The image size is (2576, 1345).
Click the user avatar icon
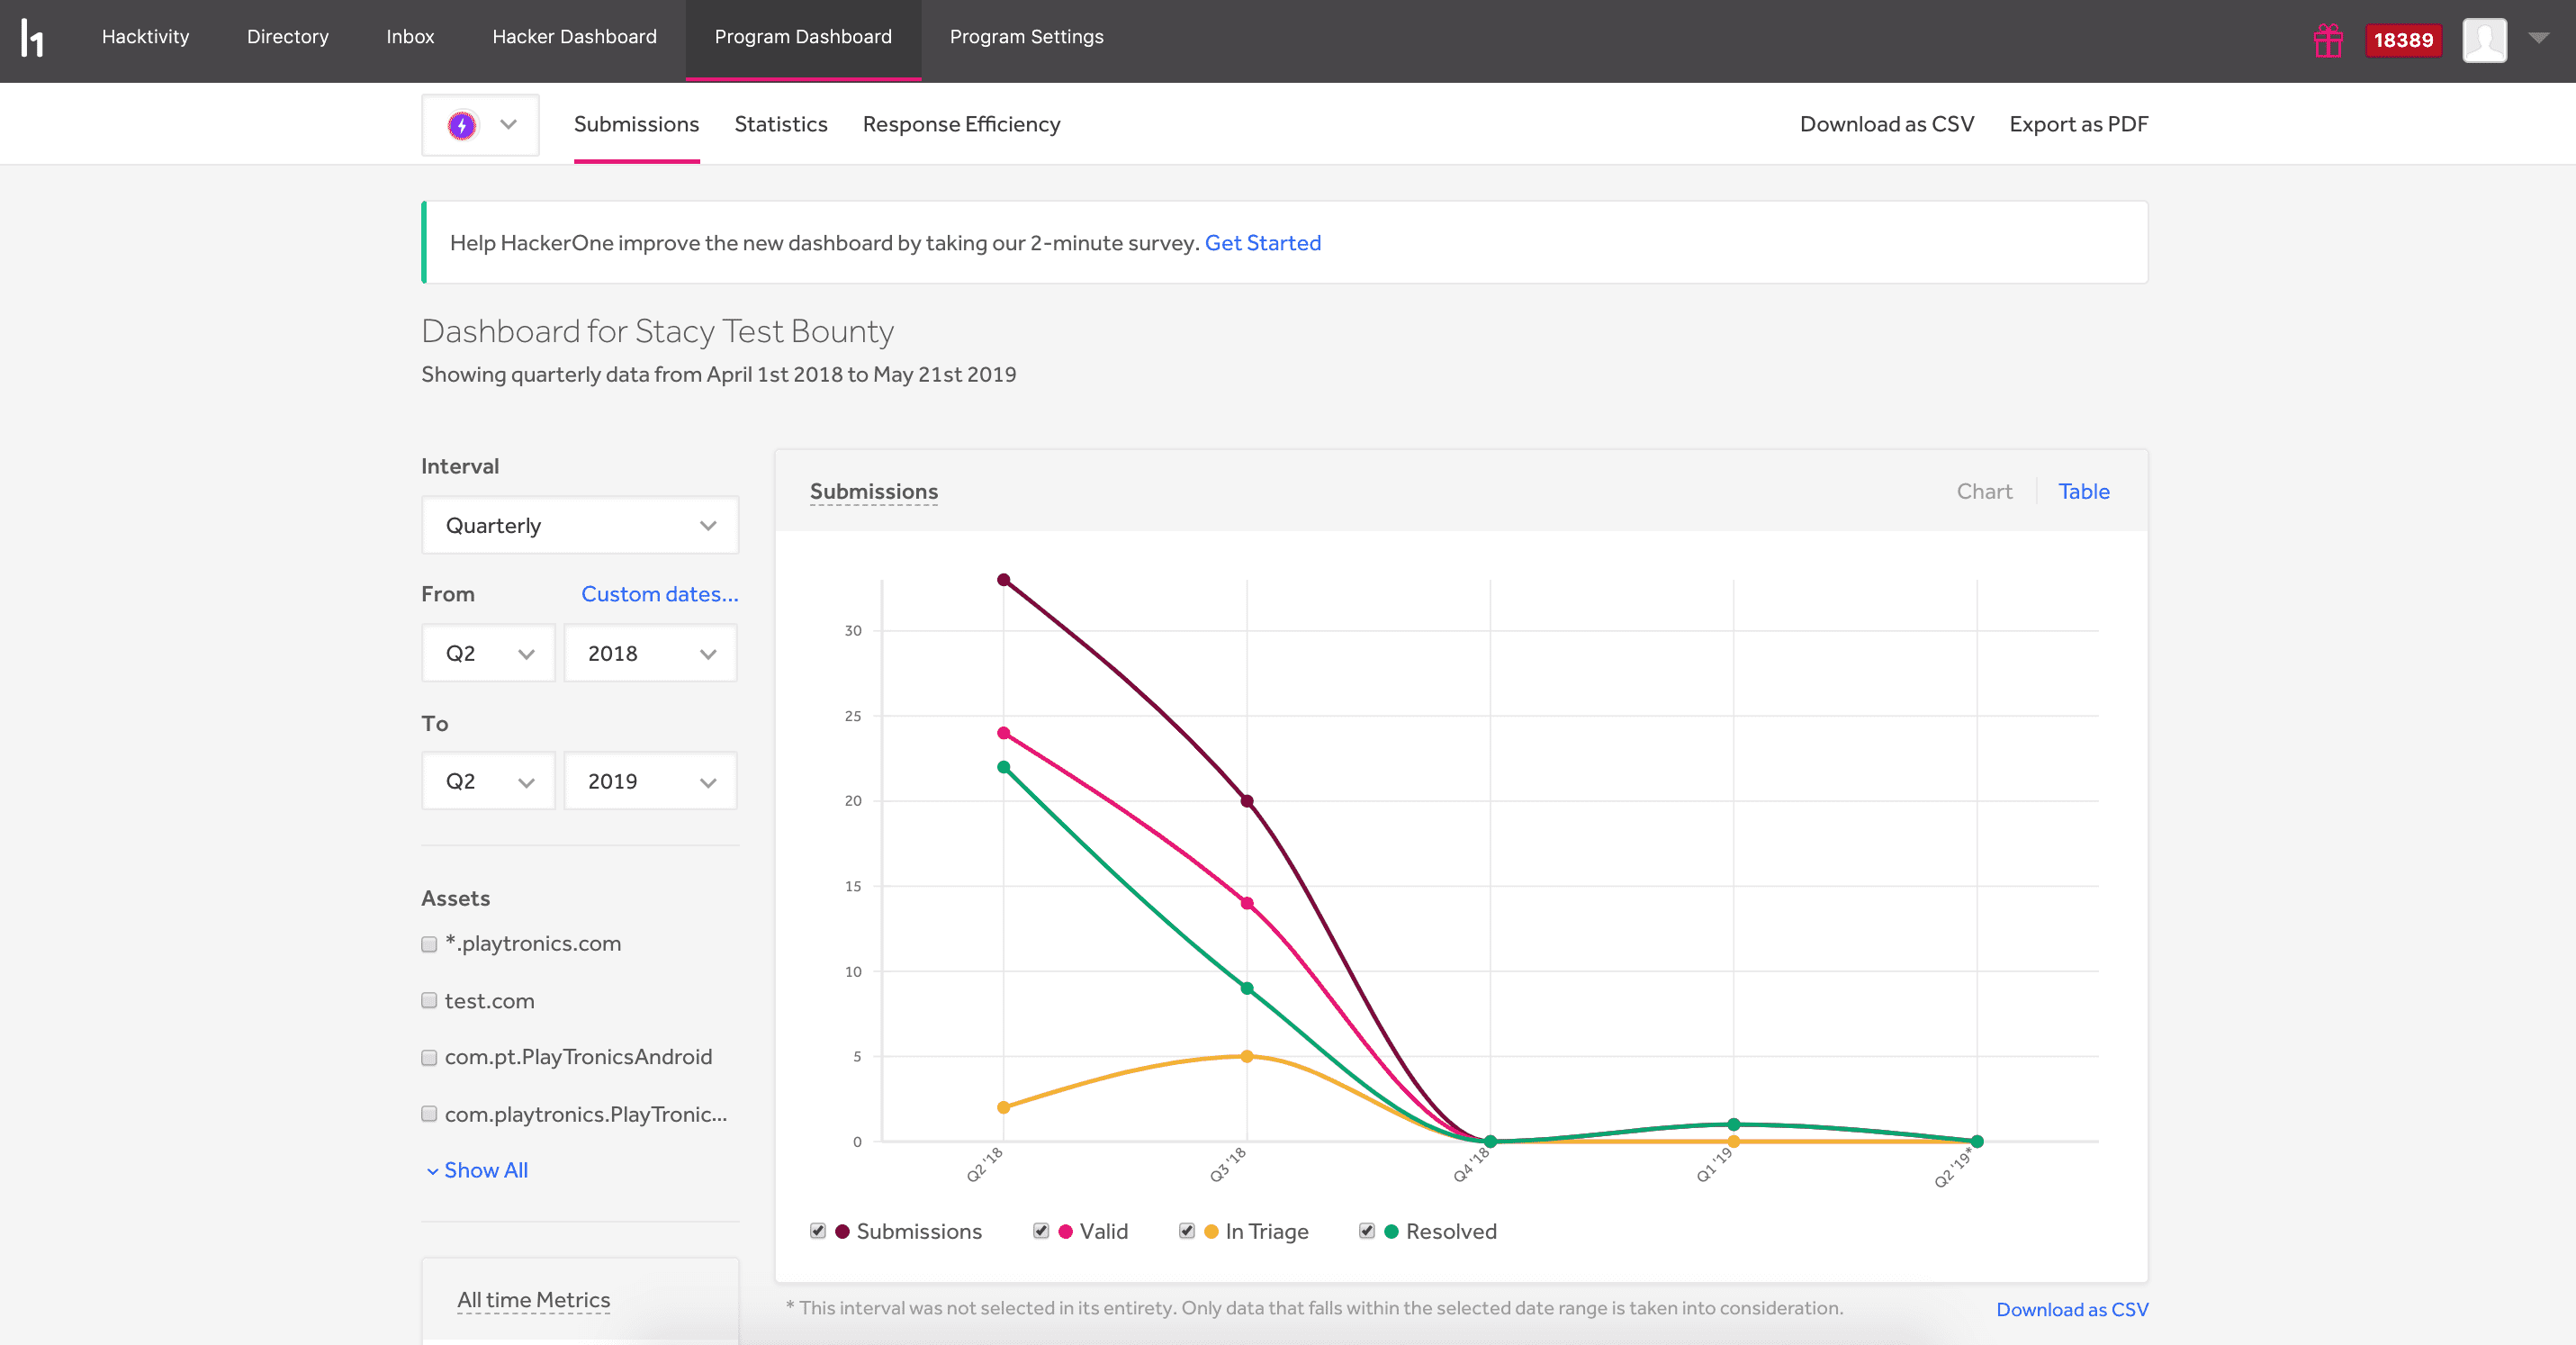click(2484, 40)
